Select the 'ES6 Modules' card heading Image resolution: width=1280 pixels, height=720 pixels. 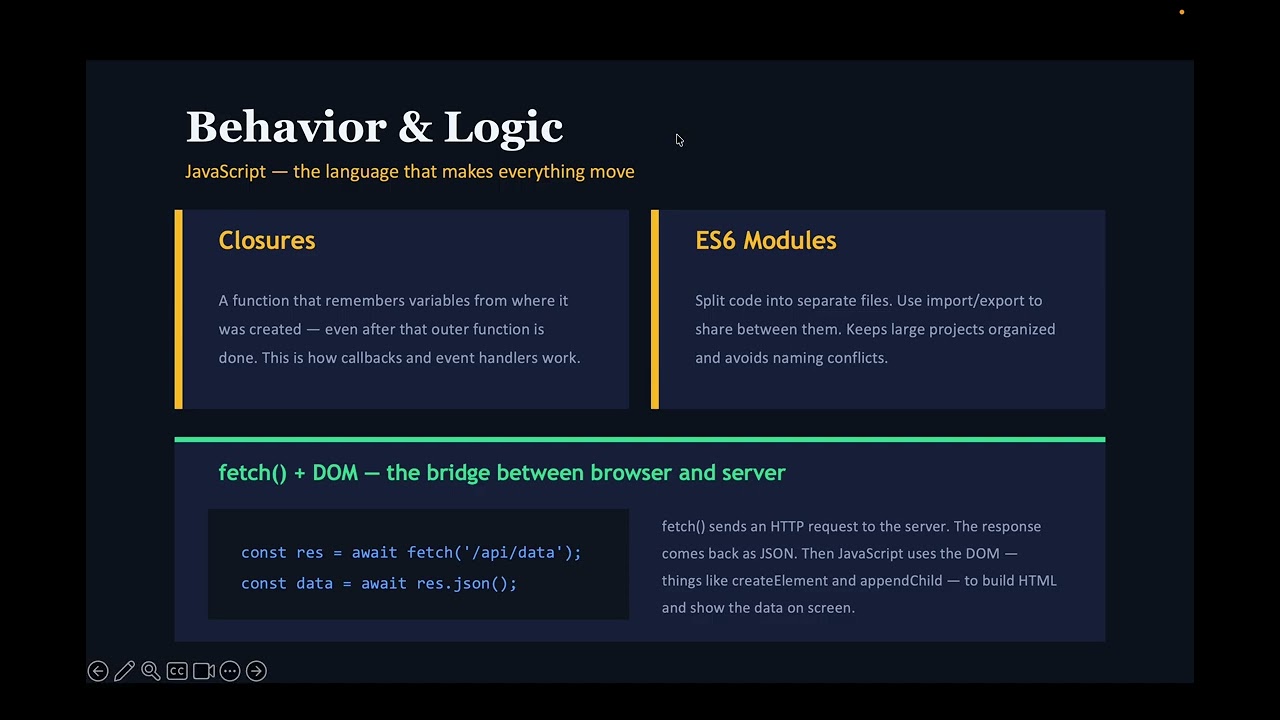point(766,240)
